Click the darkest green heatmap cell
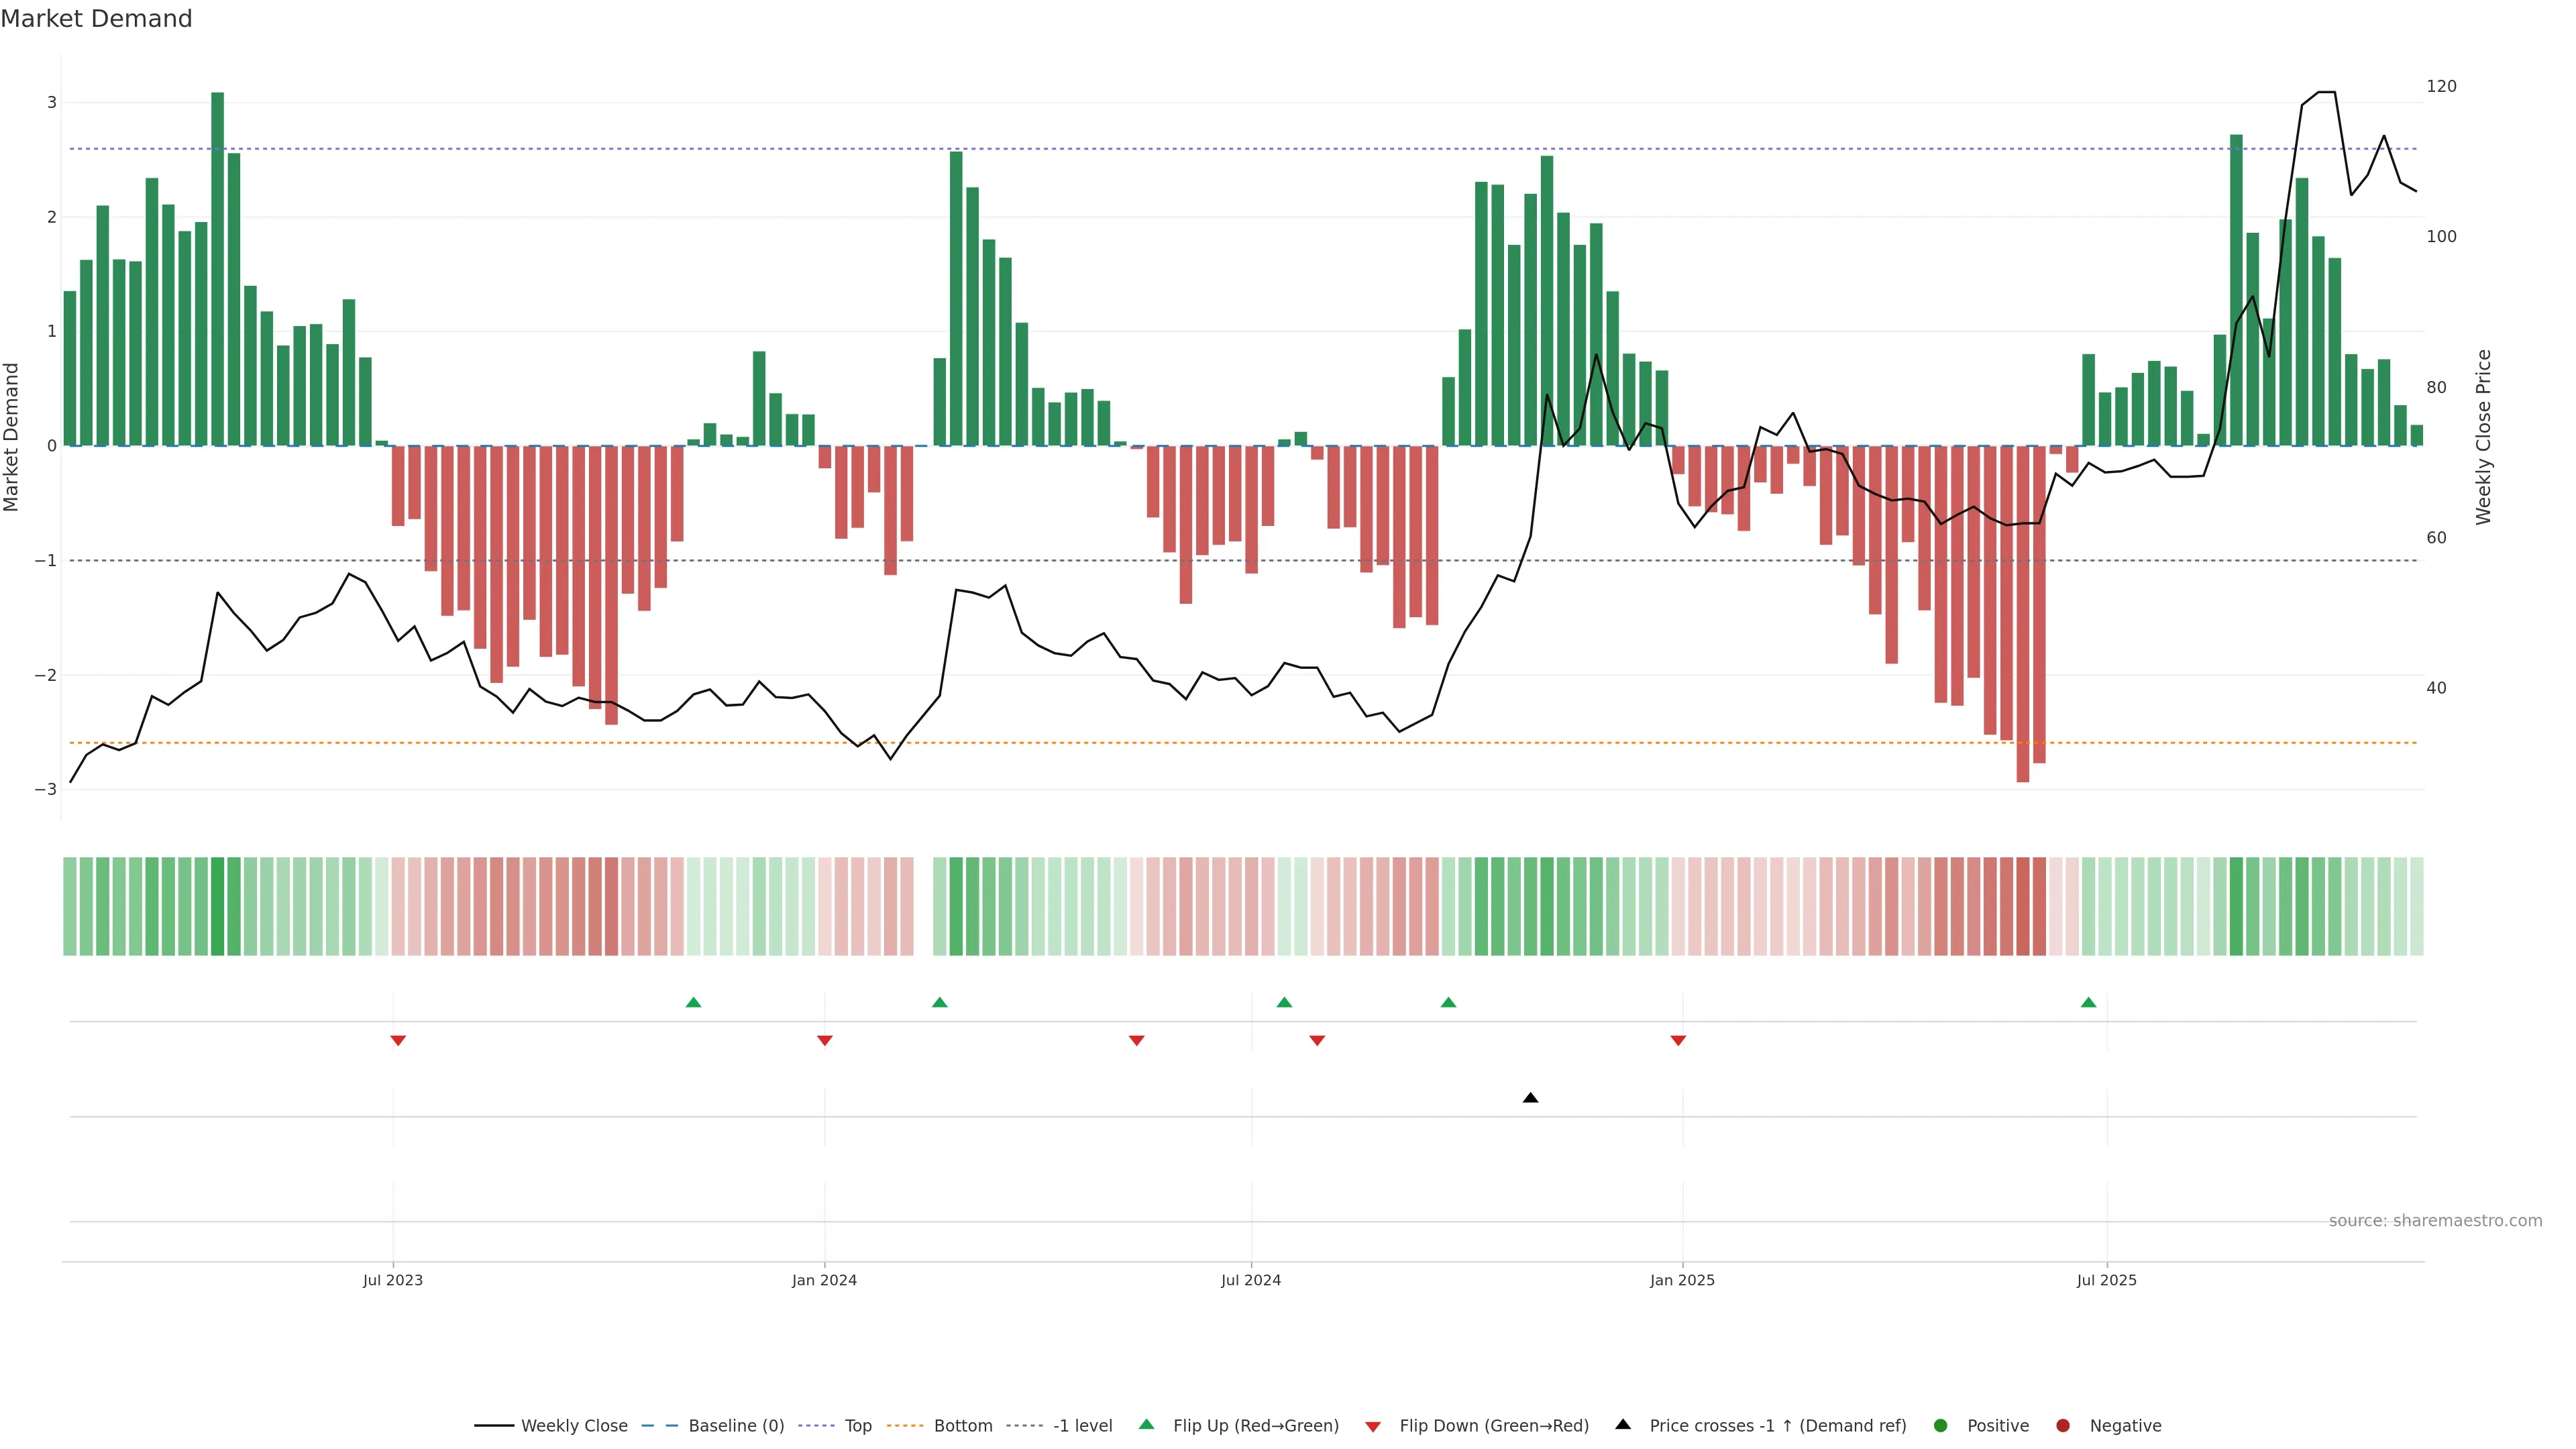The image size is (2576, 1449). pyautogui.click(x=218, y=906)
